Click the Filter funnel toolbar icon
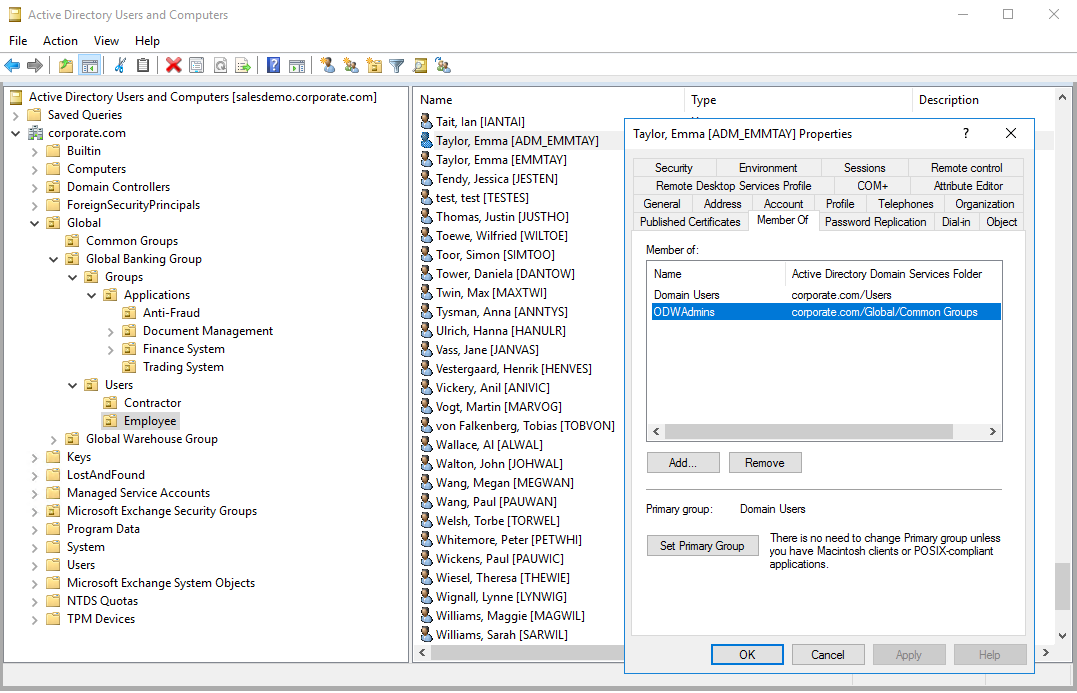 point(396,66)
